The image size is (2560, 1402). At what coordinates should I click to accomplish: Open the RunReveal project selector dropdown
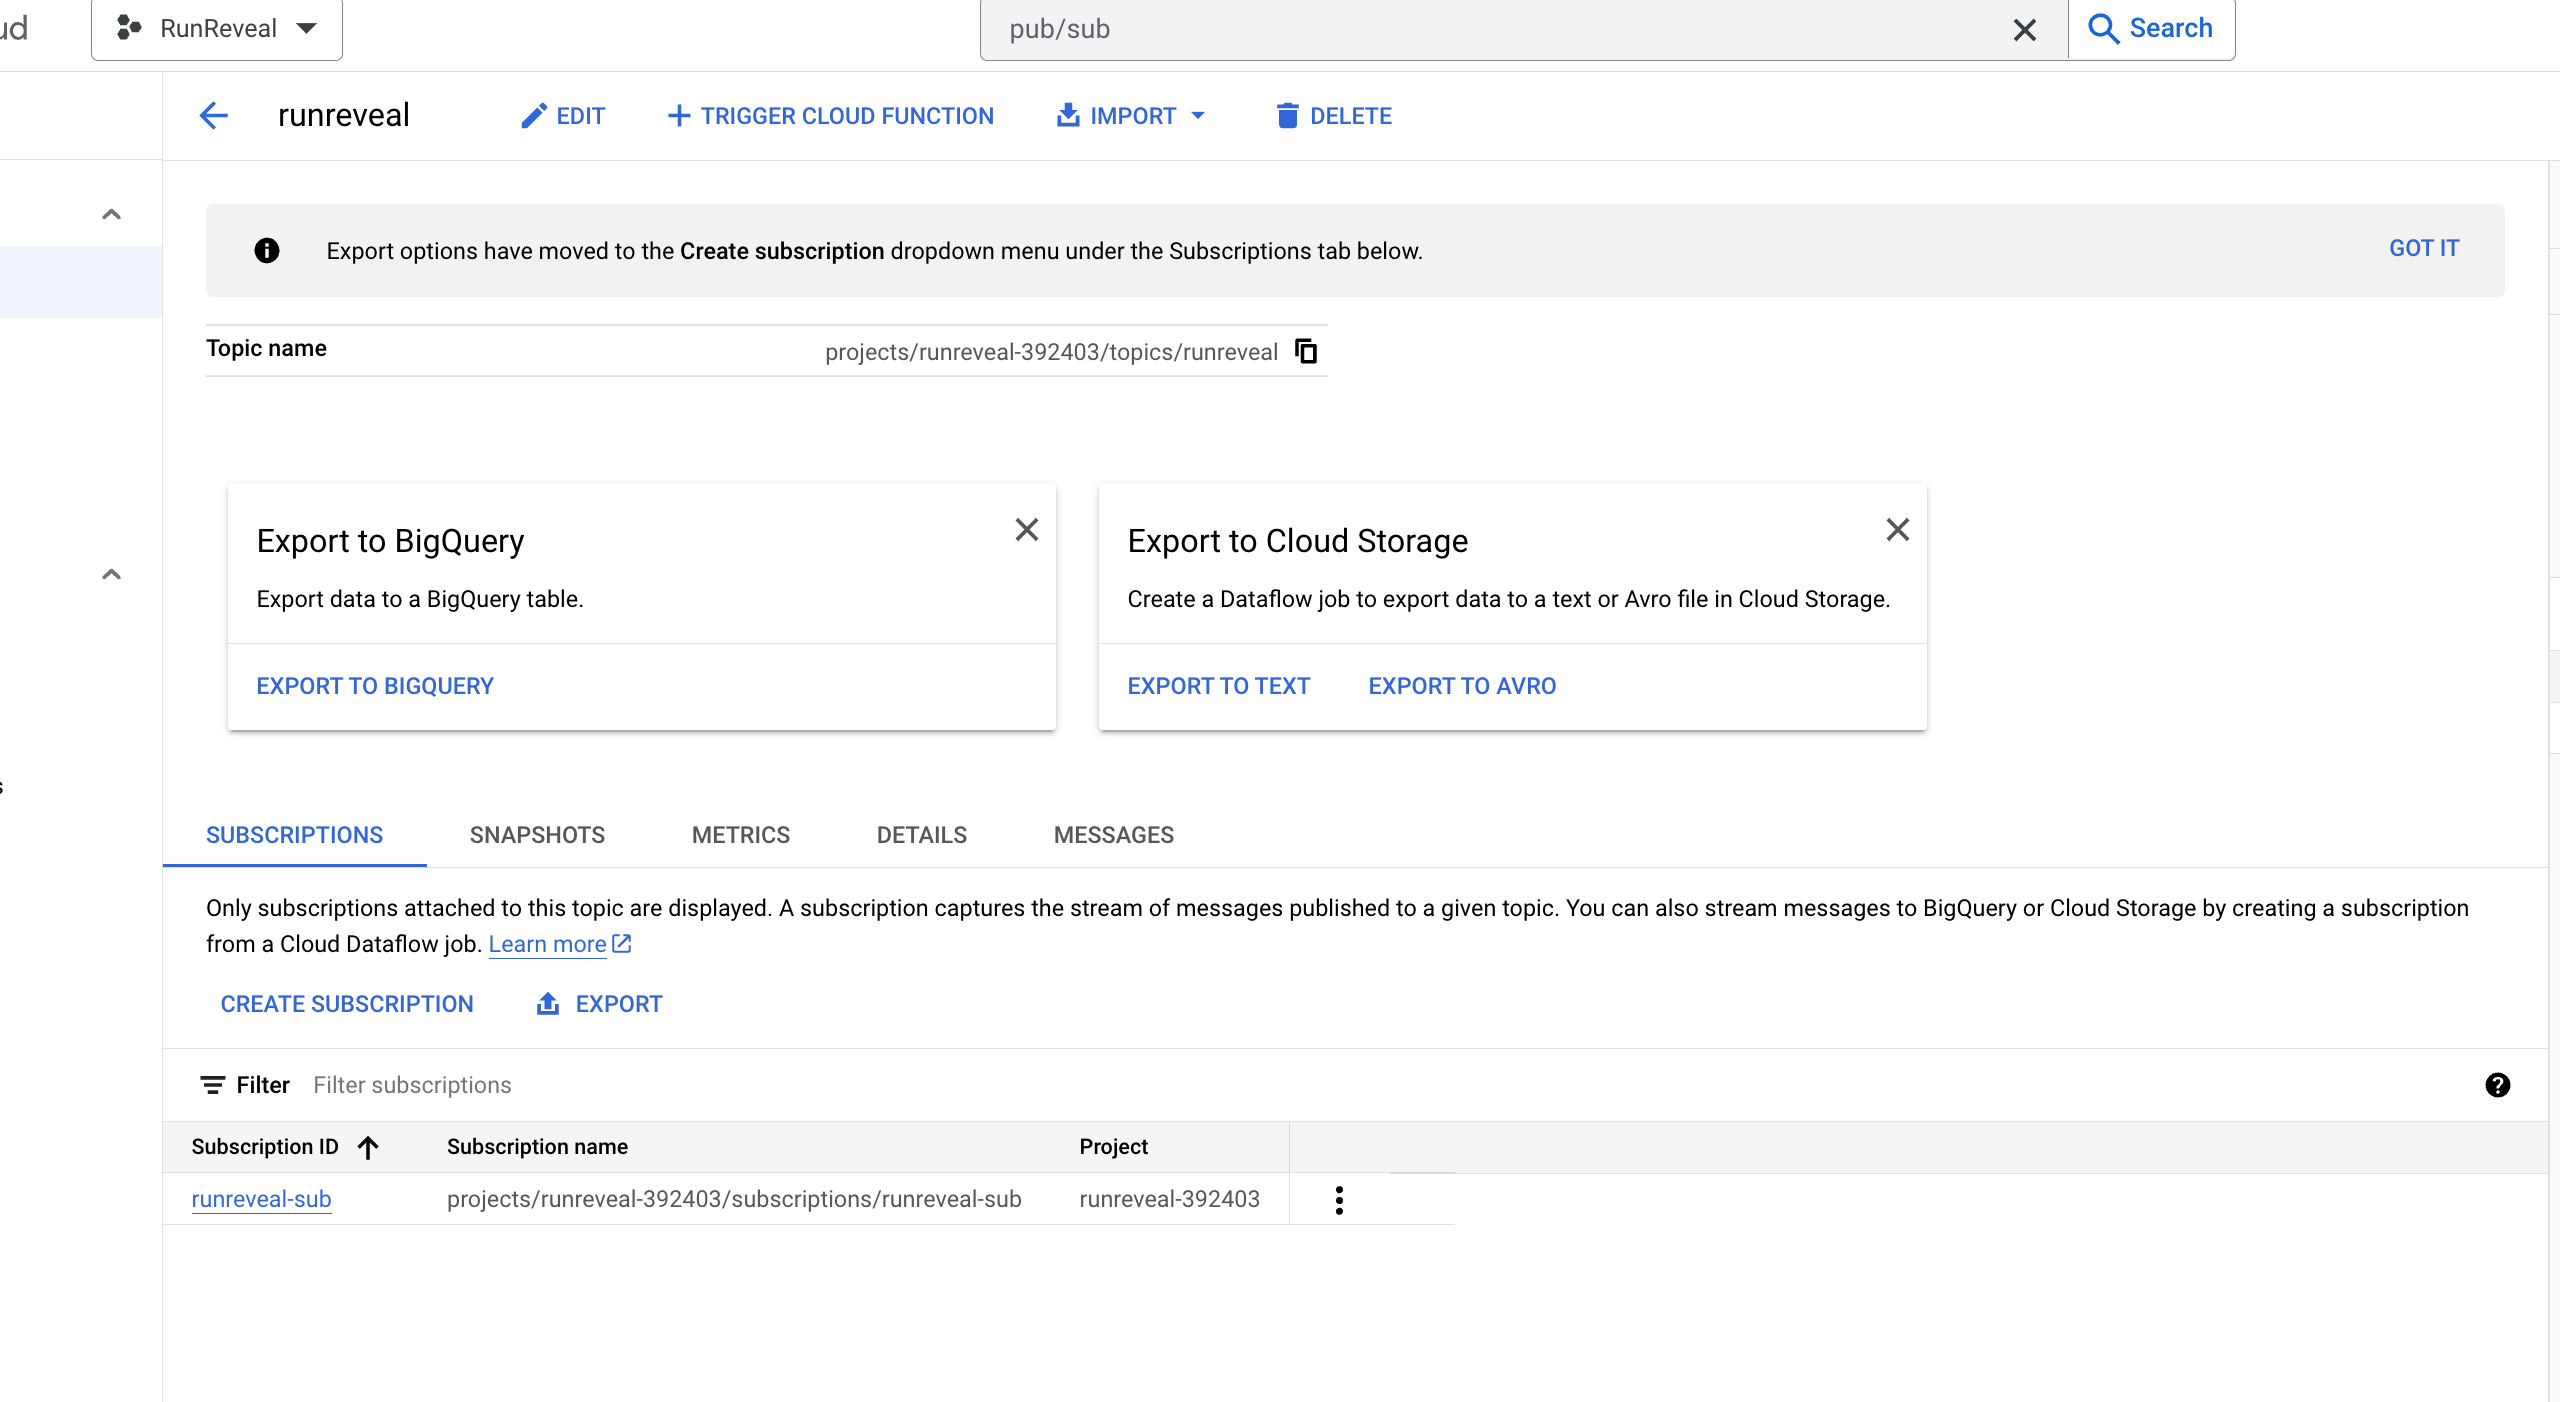[217, 29]
